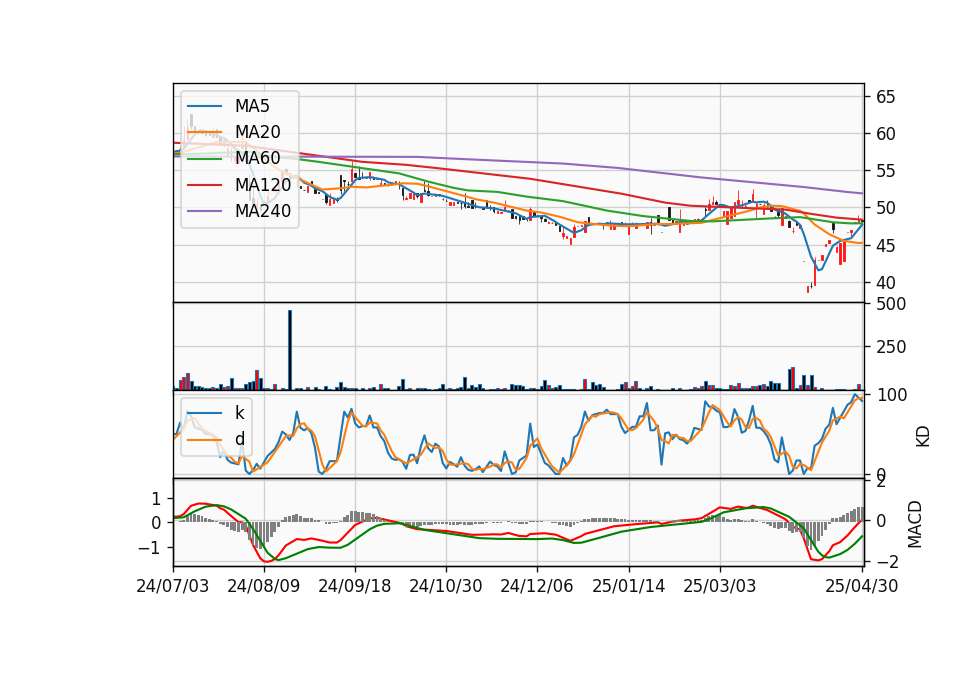
Task: Click the 40 price axis tick
Action: [885, 283]
